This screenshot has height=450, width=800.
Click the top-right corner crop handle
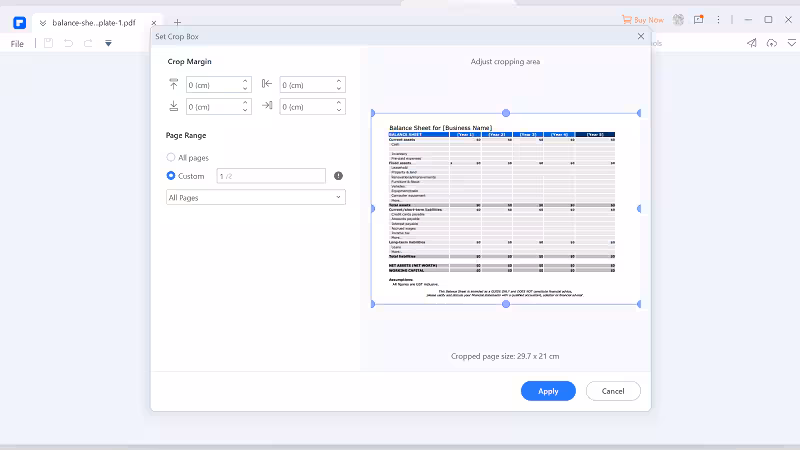click(x=639, y=113)
